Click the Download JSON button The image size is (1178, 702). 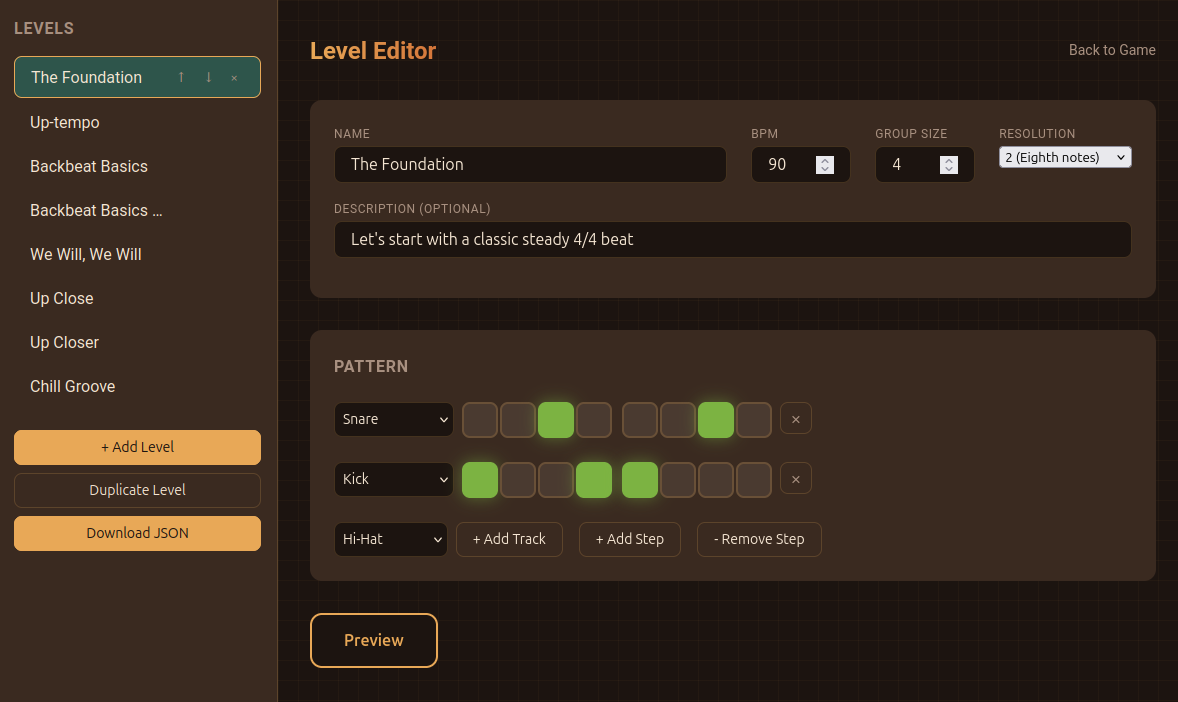coord(137,533)
